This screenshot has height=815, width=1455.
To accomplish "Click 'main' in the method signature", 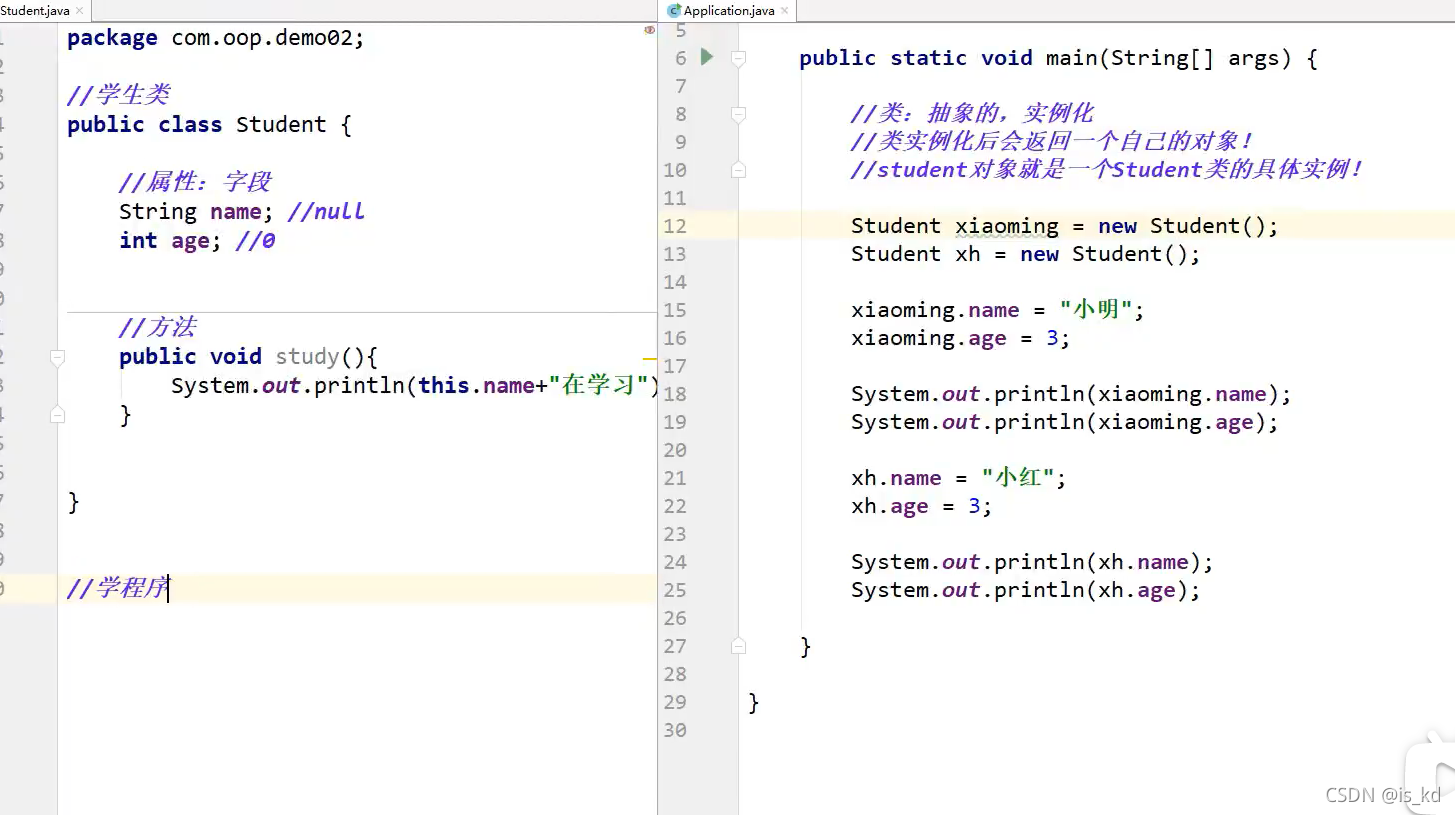I will pos(1071,58).
